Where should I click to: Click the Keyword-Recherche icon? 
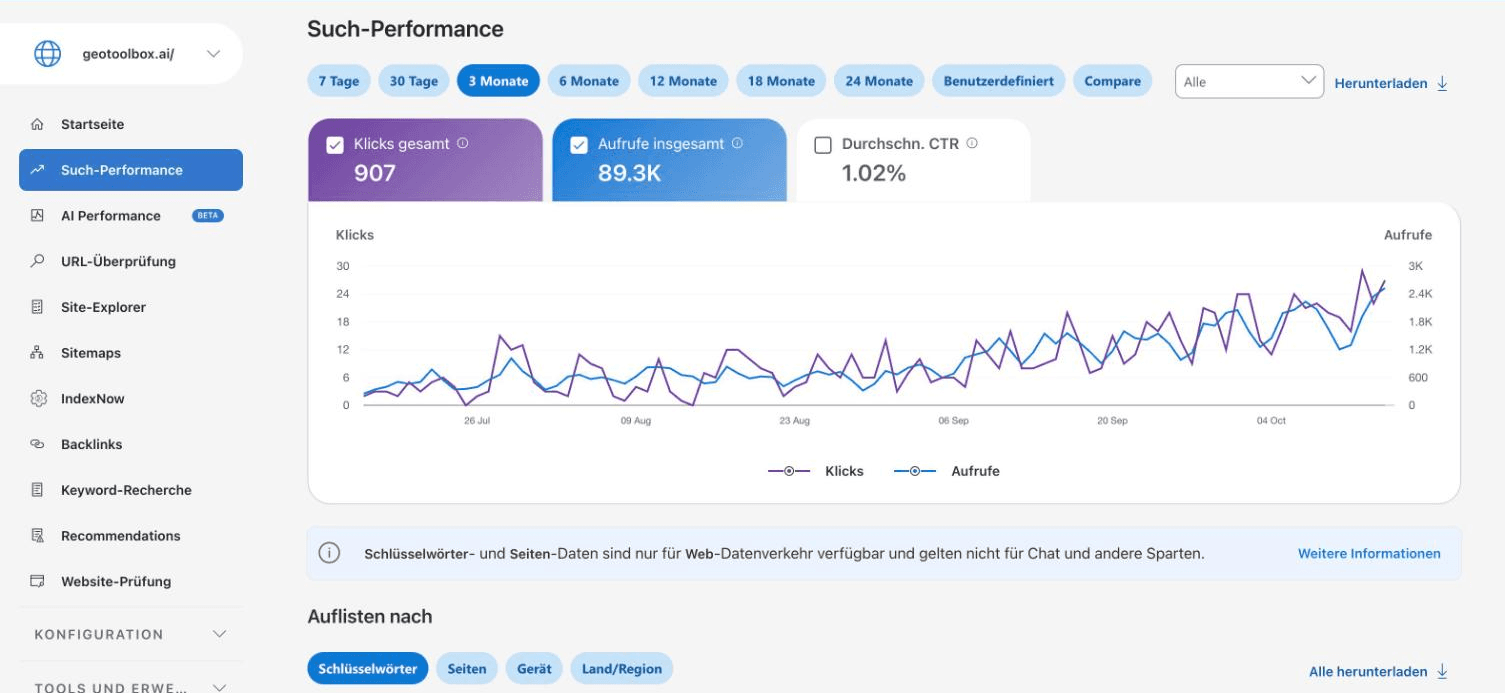click(x=38, y=490)
